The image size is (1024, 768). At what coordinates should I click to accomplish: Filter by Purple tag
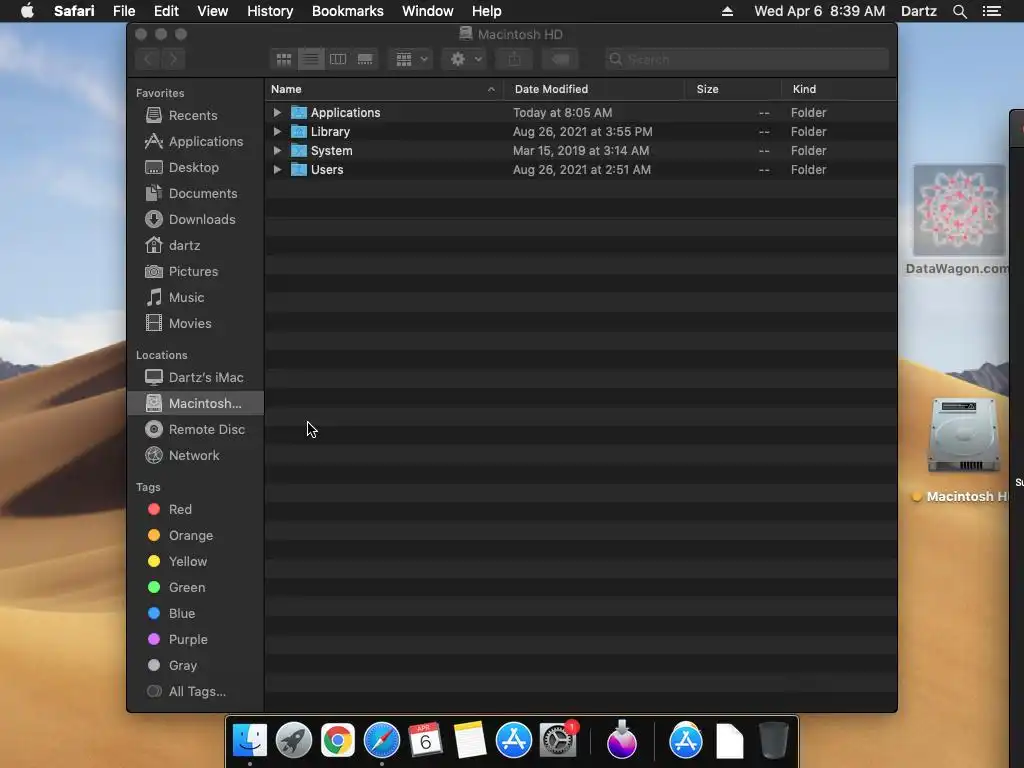[x=196, y=639]
